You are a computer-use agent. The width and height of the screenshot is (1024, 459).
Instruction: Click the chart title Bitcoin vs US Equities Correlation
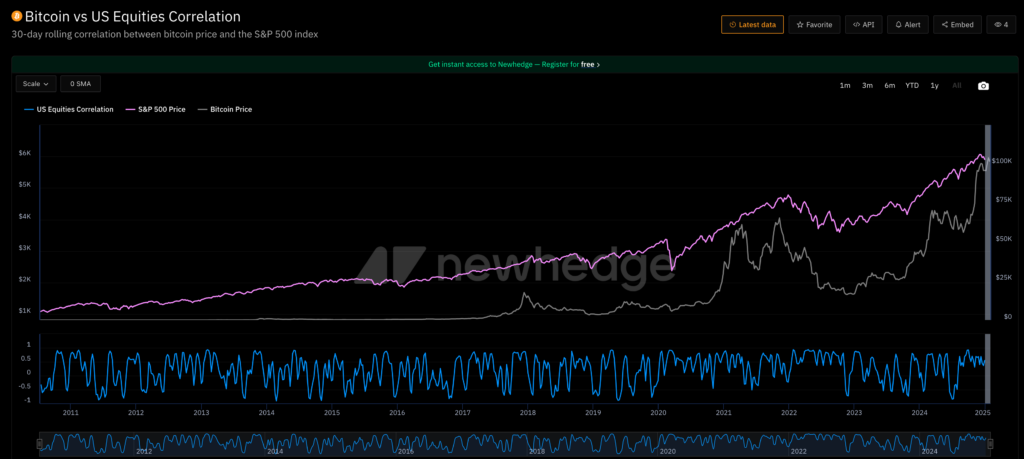(133, 16)
